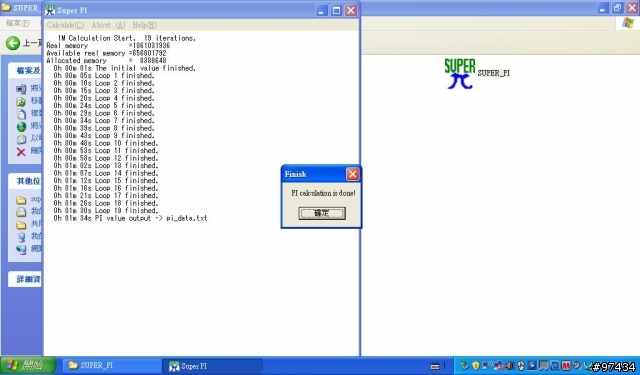
Task: Click the yellow security shield tray icon
Action: (x=476, y=366)
